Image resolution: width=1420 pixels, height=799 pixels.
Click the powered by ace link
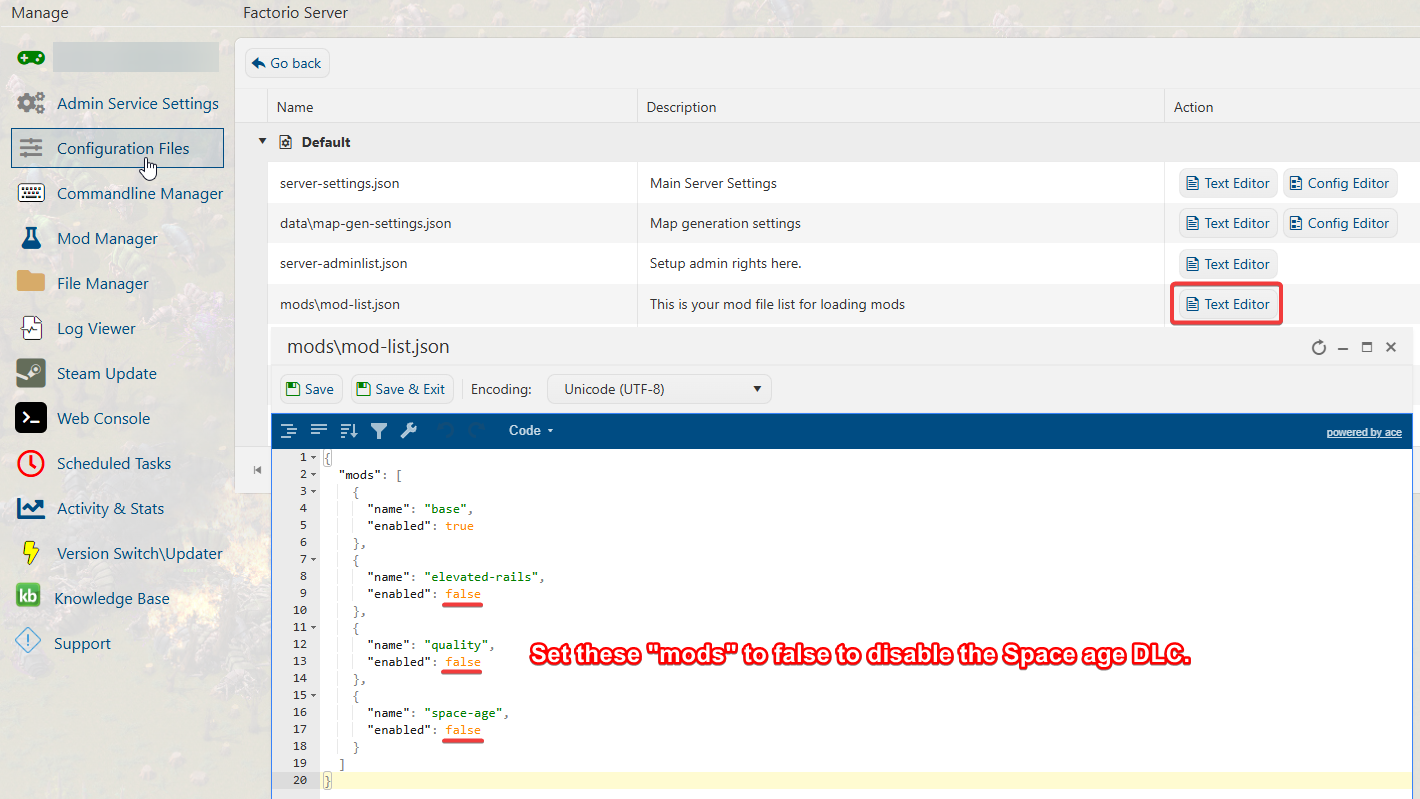coord(1364,433)
